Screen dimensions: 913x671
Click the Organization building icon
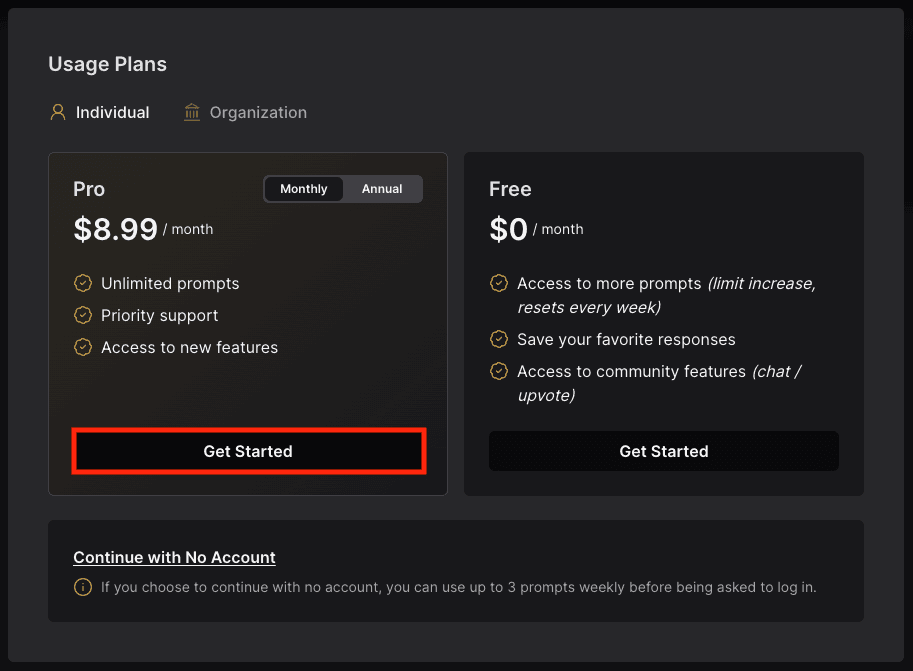(x=192, y=112)
